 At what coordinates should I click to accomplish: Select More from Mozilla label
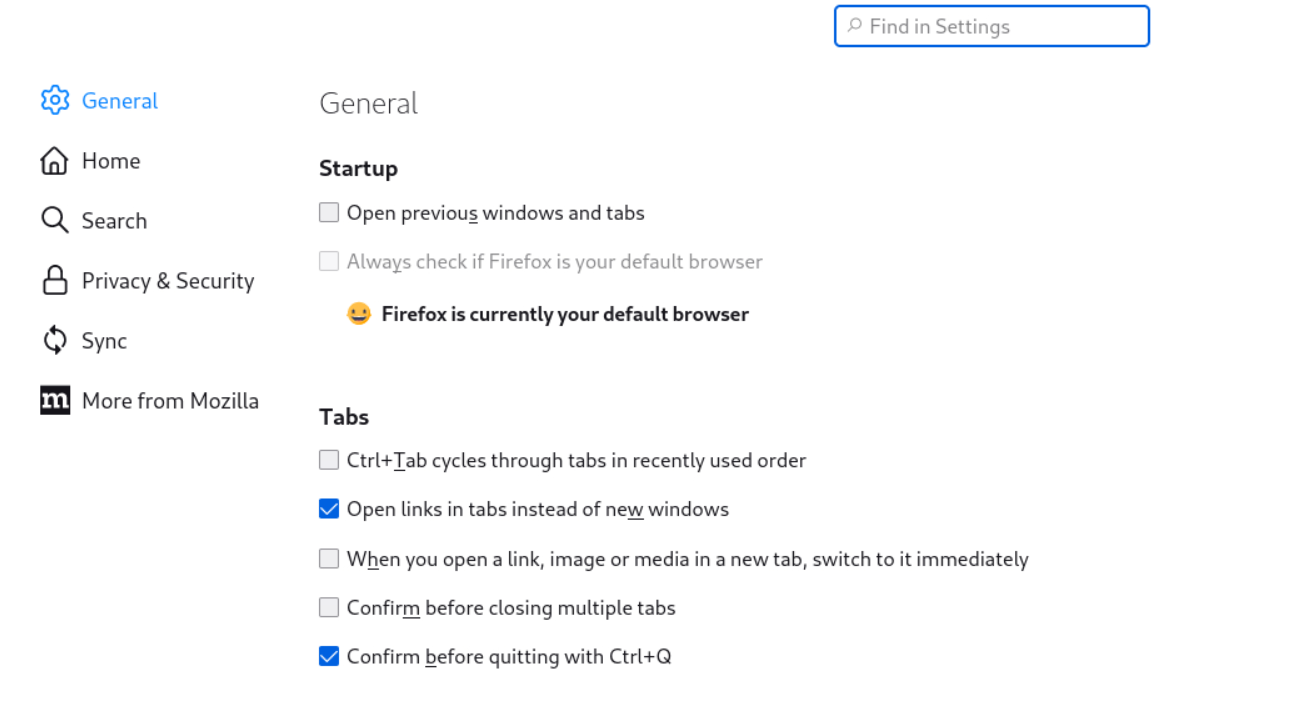click(x=170, y=401)
